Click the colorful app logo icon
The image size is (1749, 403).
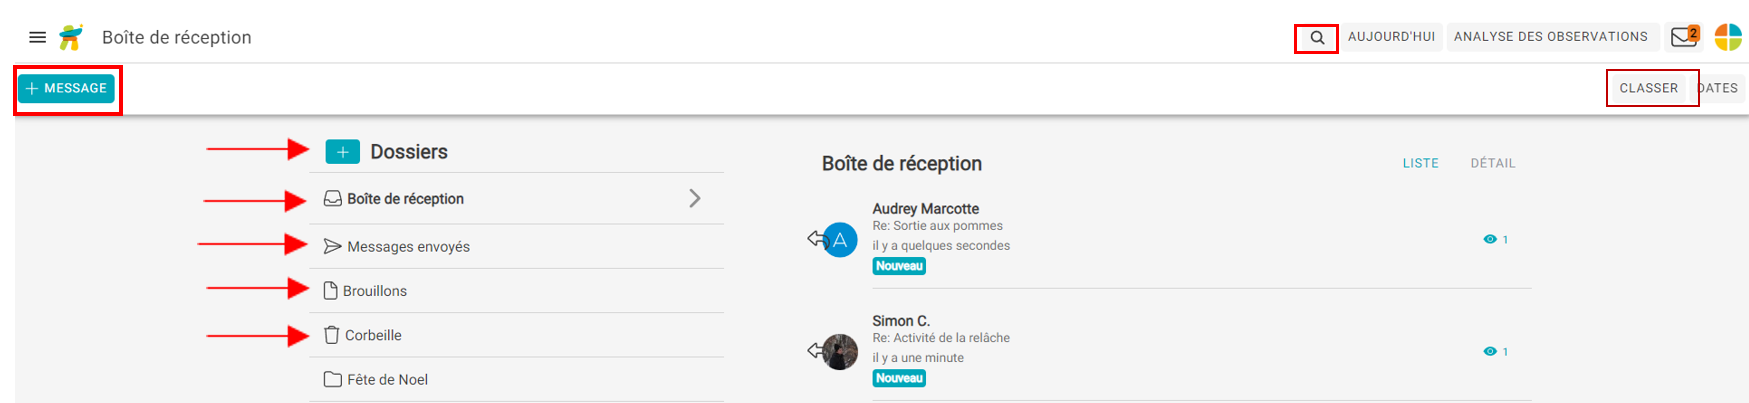[71, 37]
